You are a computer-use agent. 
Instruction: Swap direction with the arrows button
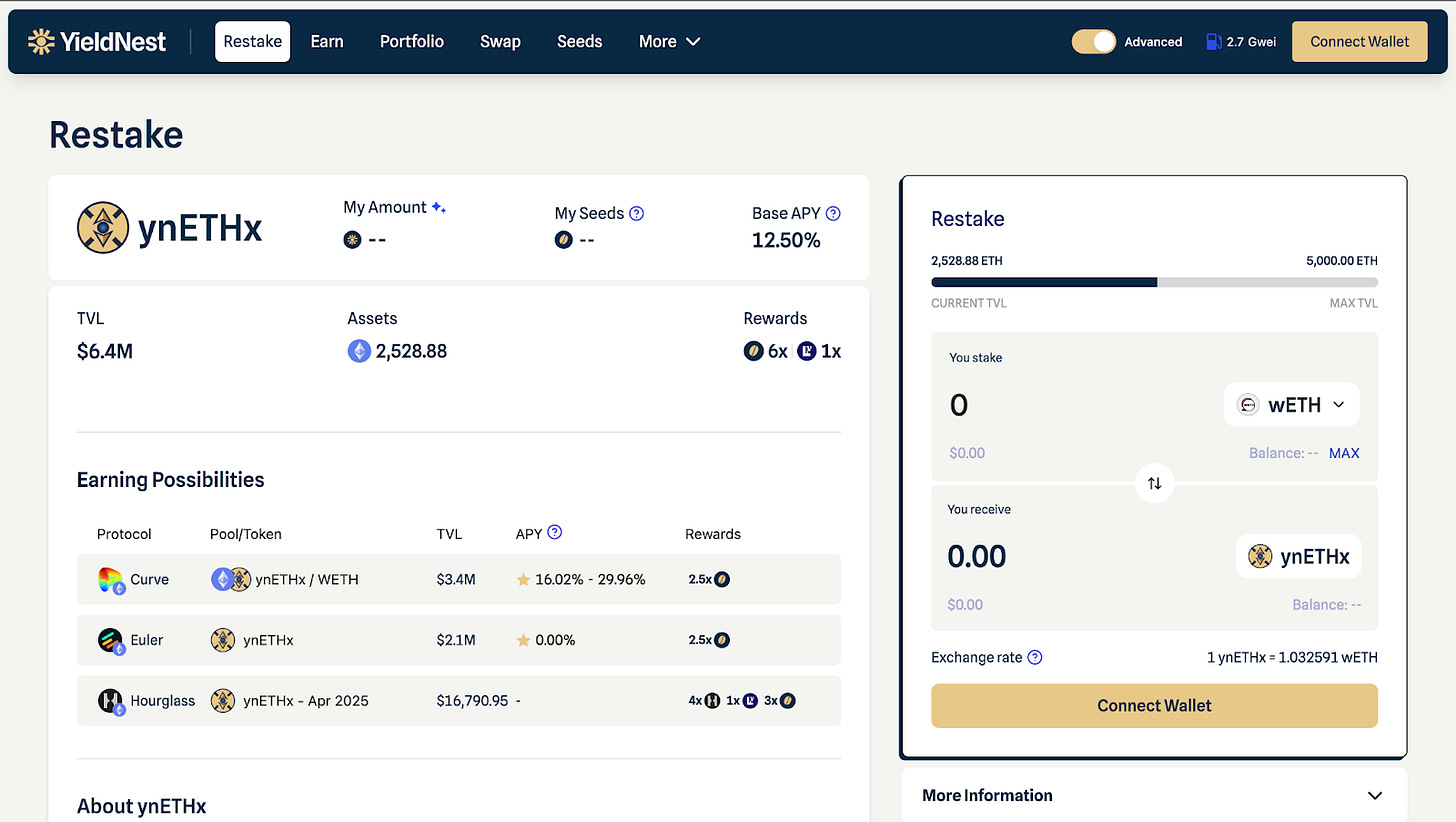coord(1154,483)
